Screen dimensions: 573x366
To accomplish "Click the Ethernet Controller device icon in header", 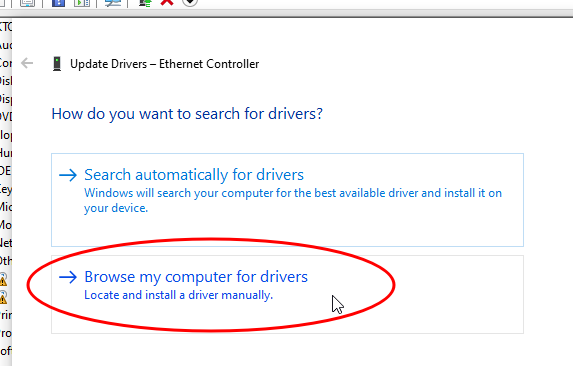I will click(57, 64).
